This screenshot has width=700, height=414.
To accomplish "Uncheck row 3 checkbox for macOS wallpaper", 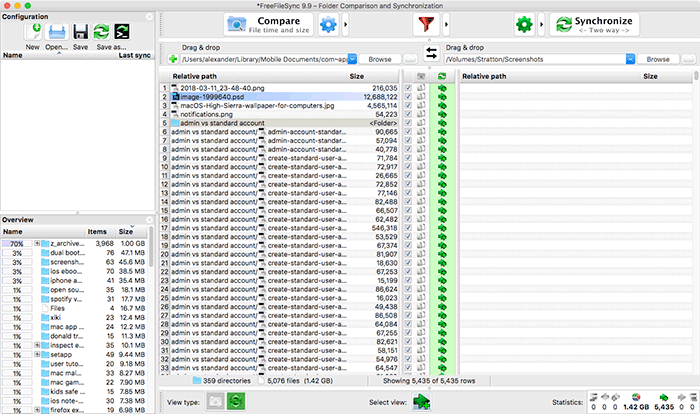I will pyautogui.click(x=408, y=105).
